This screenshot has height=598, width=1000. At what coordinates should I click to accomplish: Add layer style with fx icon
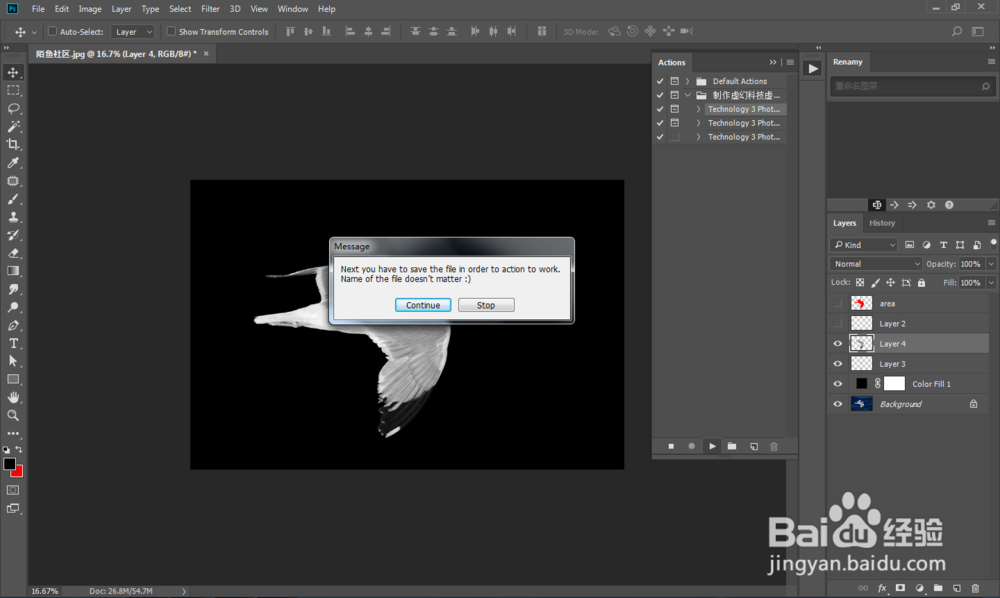(x=882, y=588)
